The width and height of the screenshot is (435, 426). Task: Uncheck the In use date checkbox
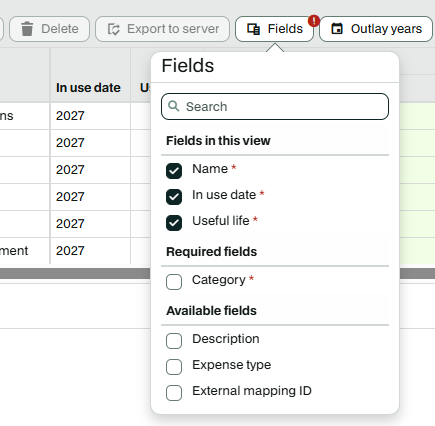point(174,197)
